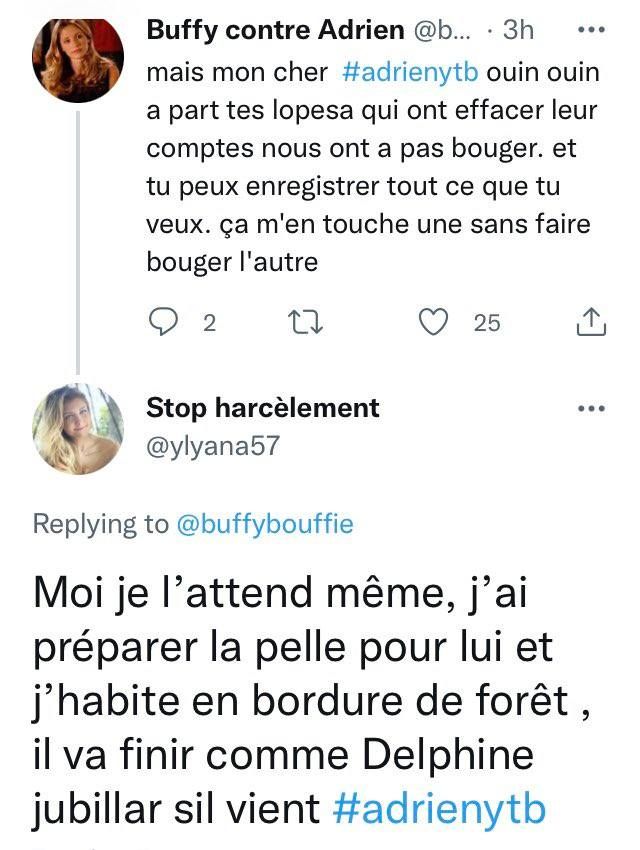Click the 25 likes count
Viewport: 640px width, 850px height.
click(487, 322)
